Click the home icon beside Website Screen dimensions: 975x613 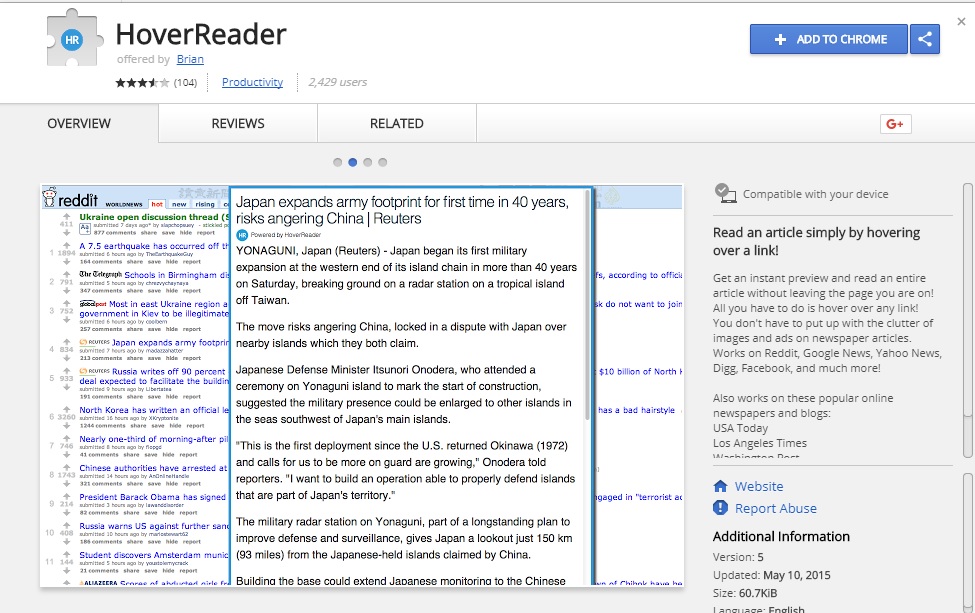[720, 486]
